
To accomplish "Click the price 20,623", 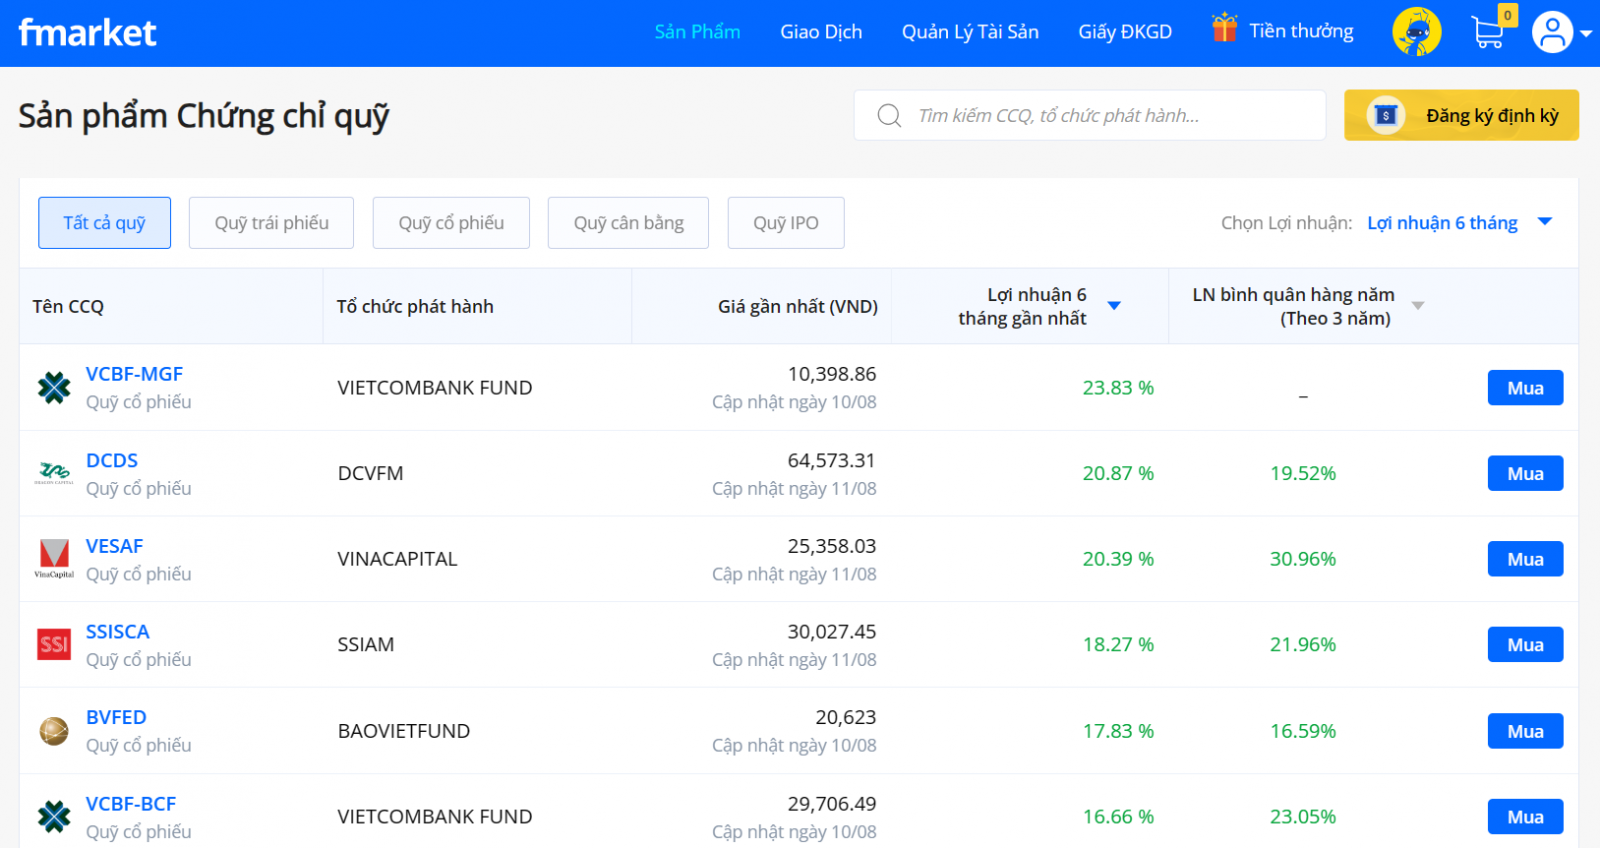I will [x=845, y=718].
